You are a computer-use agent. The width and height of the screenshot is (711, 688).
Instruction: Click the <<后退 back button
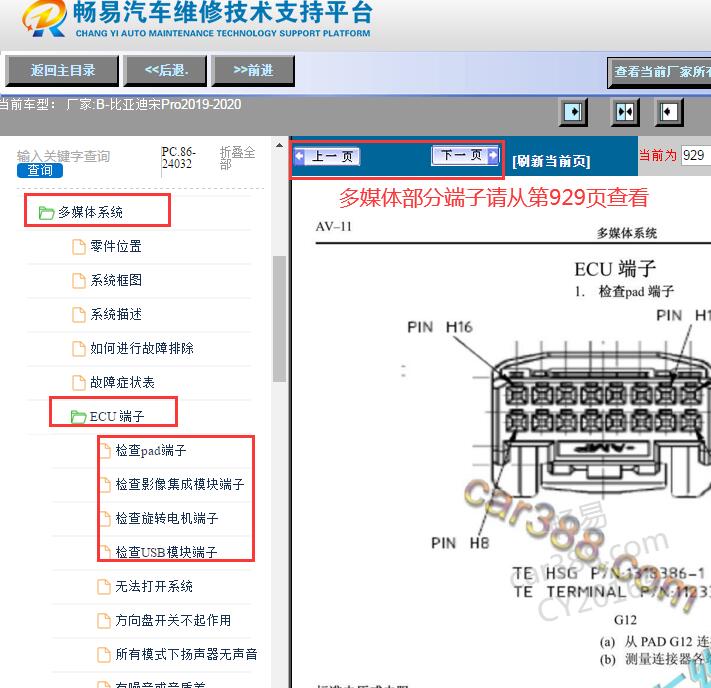click(166, 70)
